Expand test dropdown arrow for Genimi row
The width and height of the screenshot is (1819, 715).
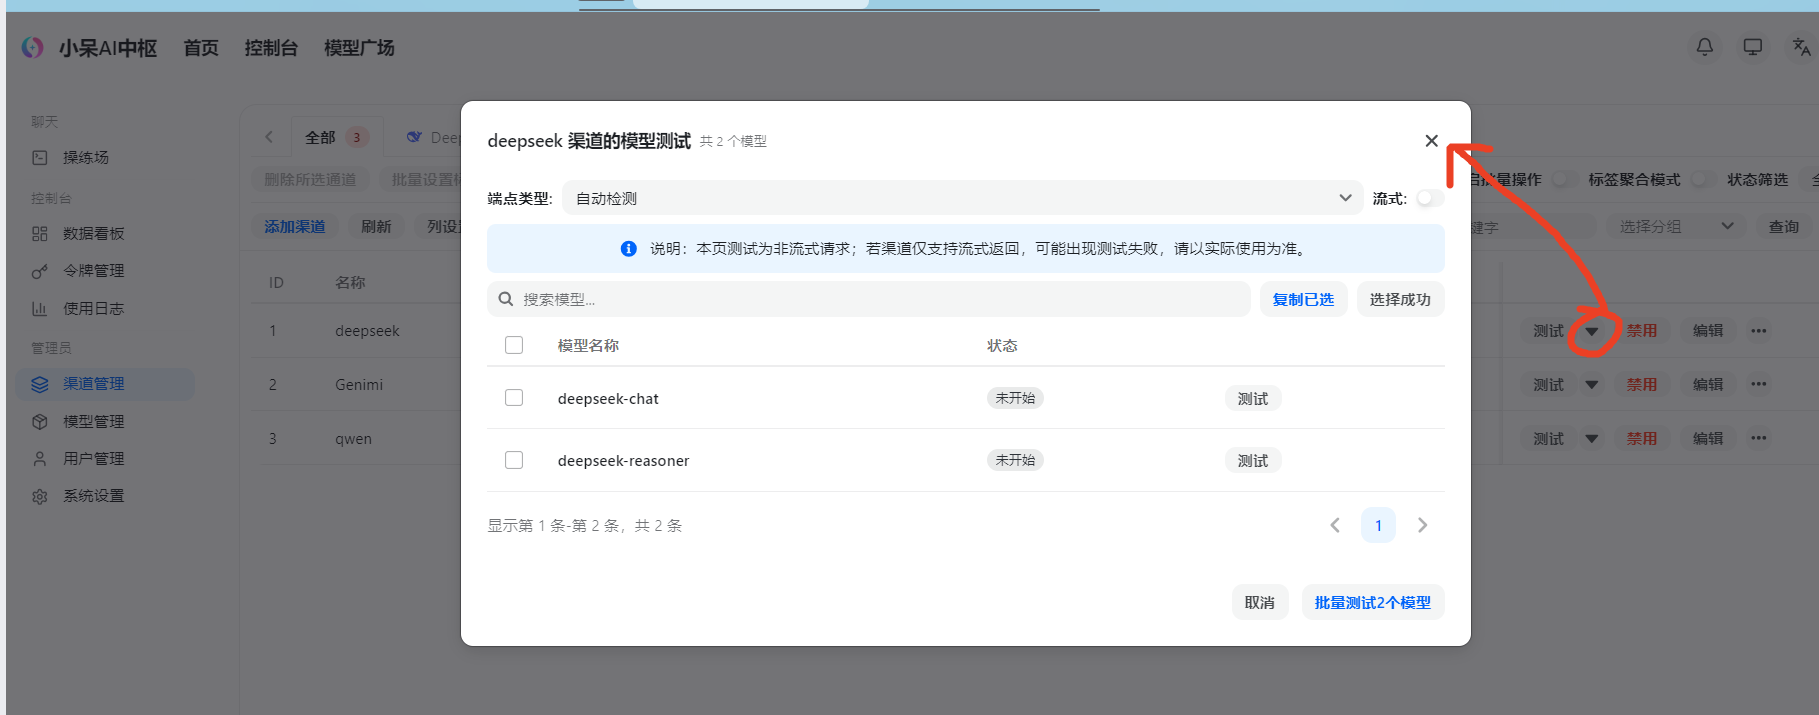pyautogui.click(x=1591, y=385)
